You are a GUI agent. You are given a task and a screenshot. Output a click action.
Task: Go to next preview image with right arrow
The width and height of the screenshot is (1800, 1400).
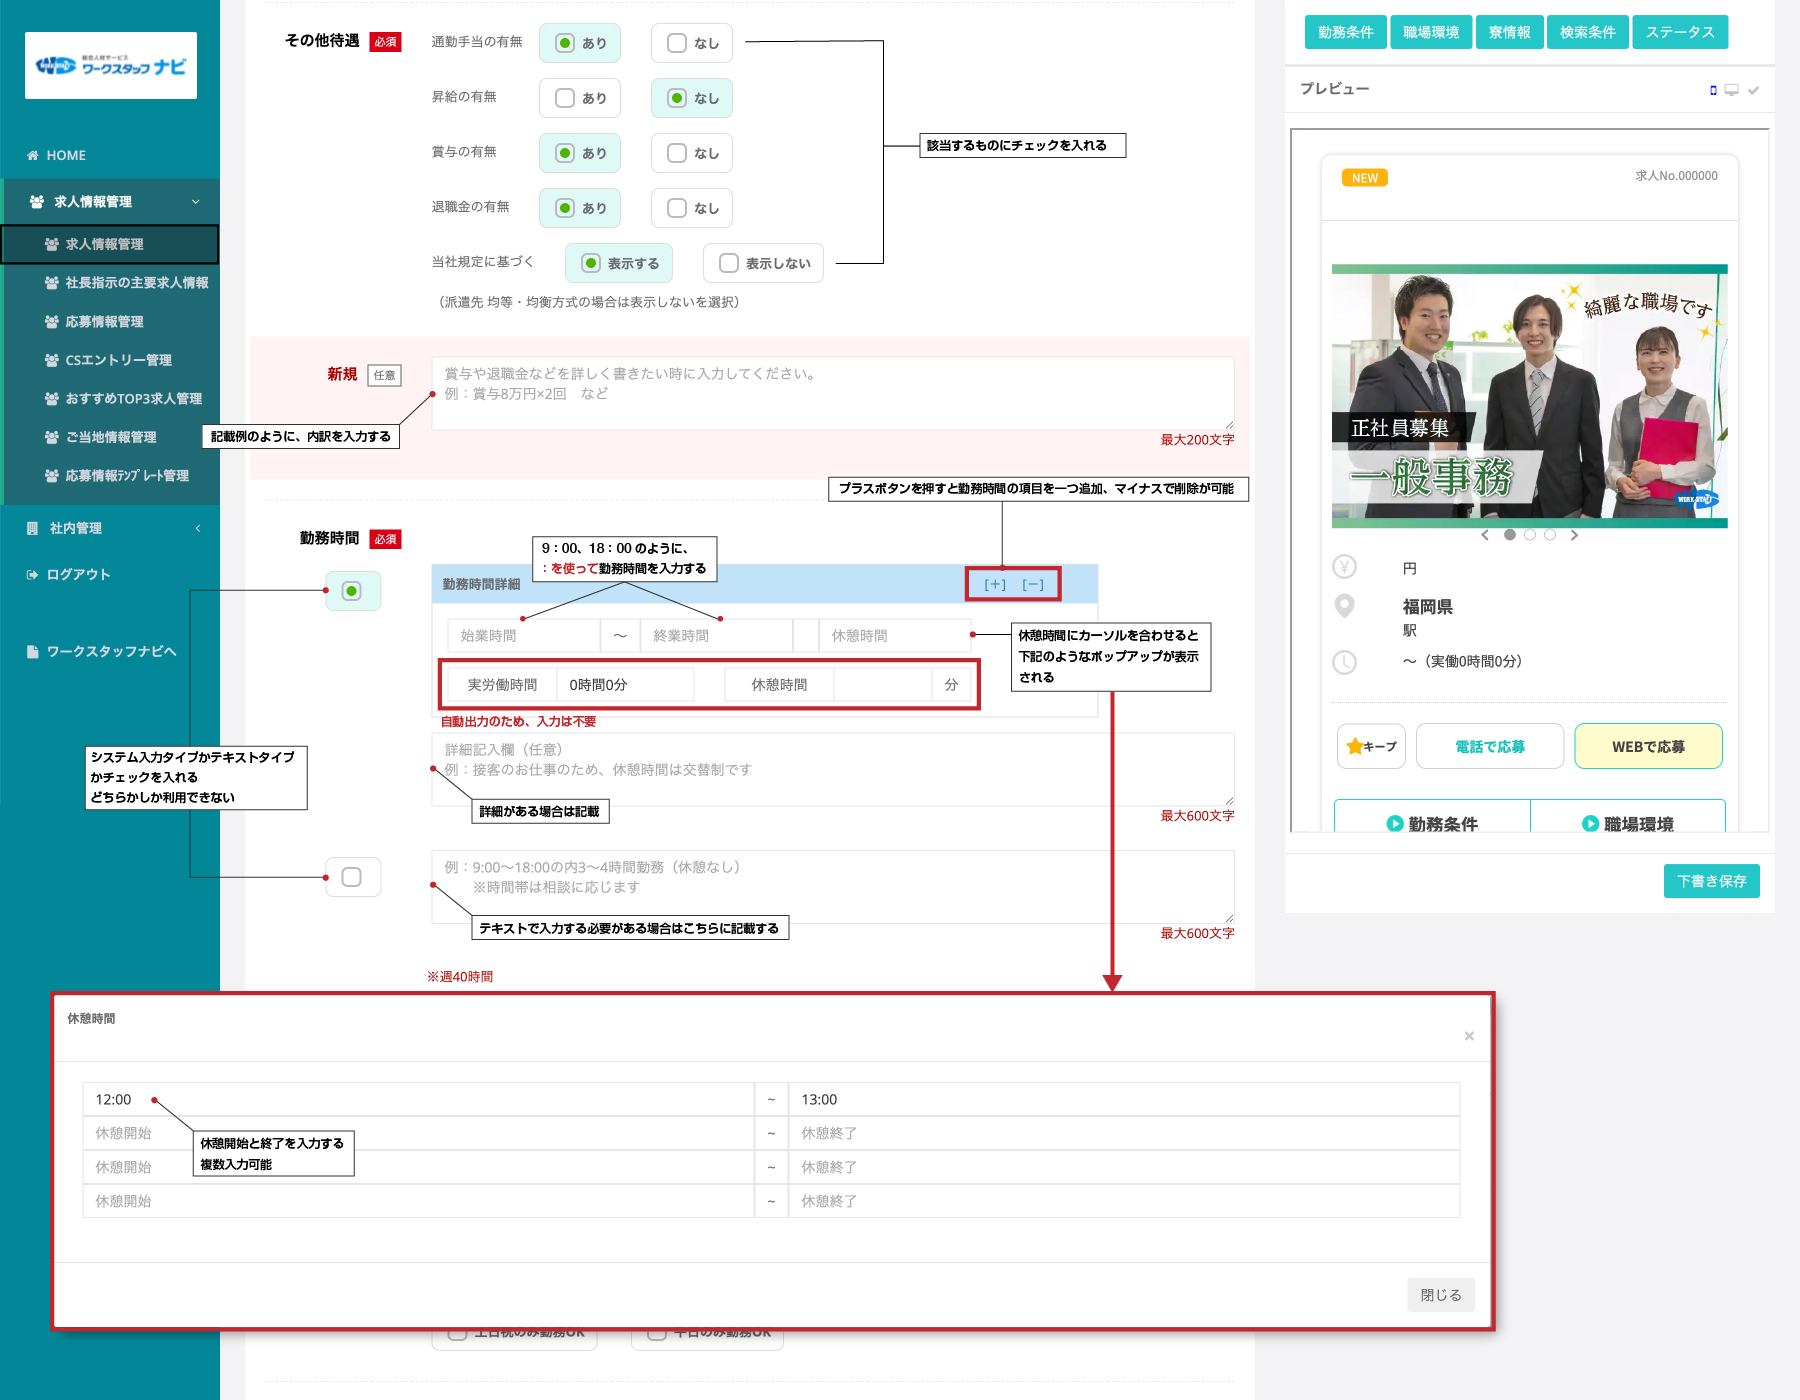[1574, 535]
